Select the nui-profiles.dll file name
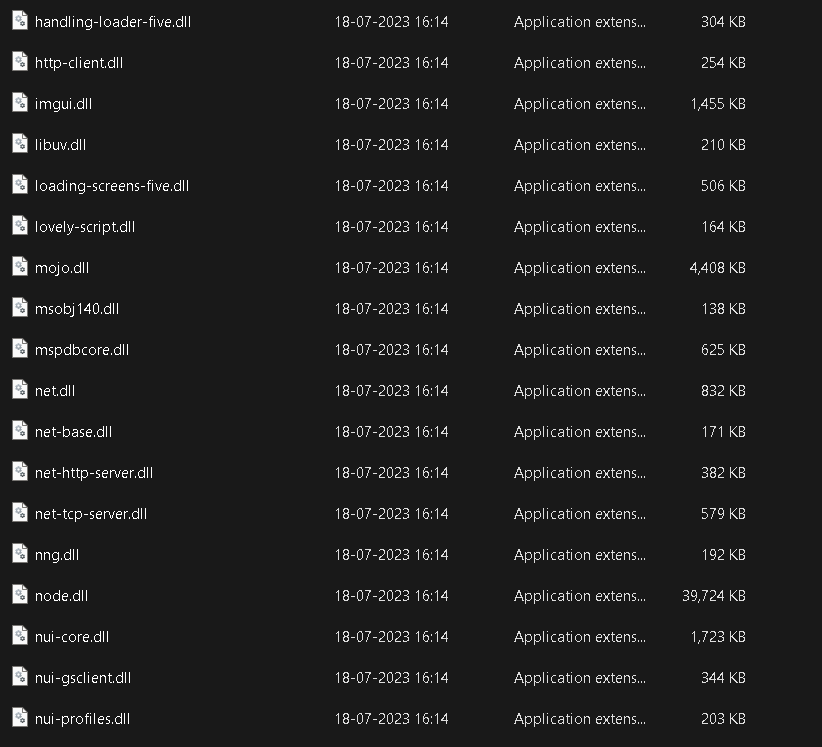The width and height of the screenshot is (822, 747). coord(82,719)
